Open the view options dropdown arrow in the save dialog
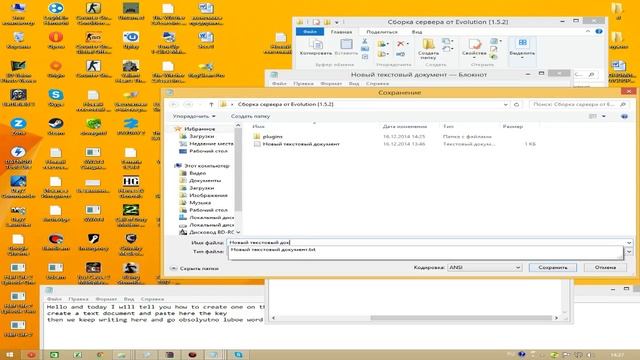 [604, 117]
